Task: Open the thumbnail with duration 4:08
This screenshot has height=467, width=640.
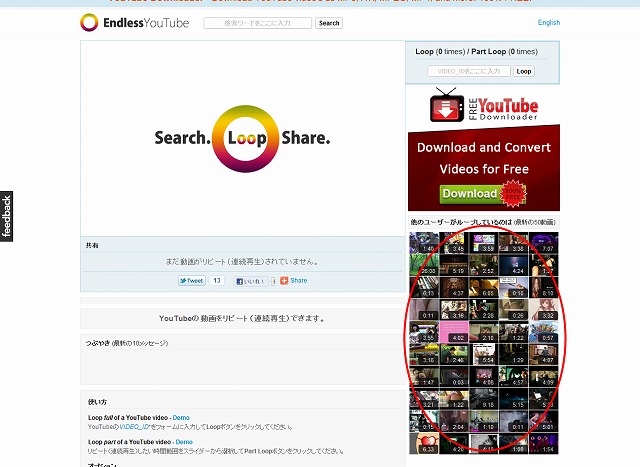Action: pyautogui.click(x=484, y=376)
